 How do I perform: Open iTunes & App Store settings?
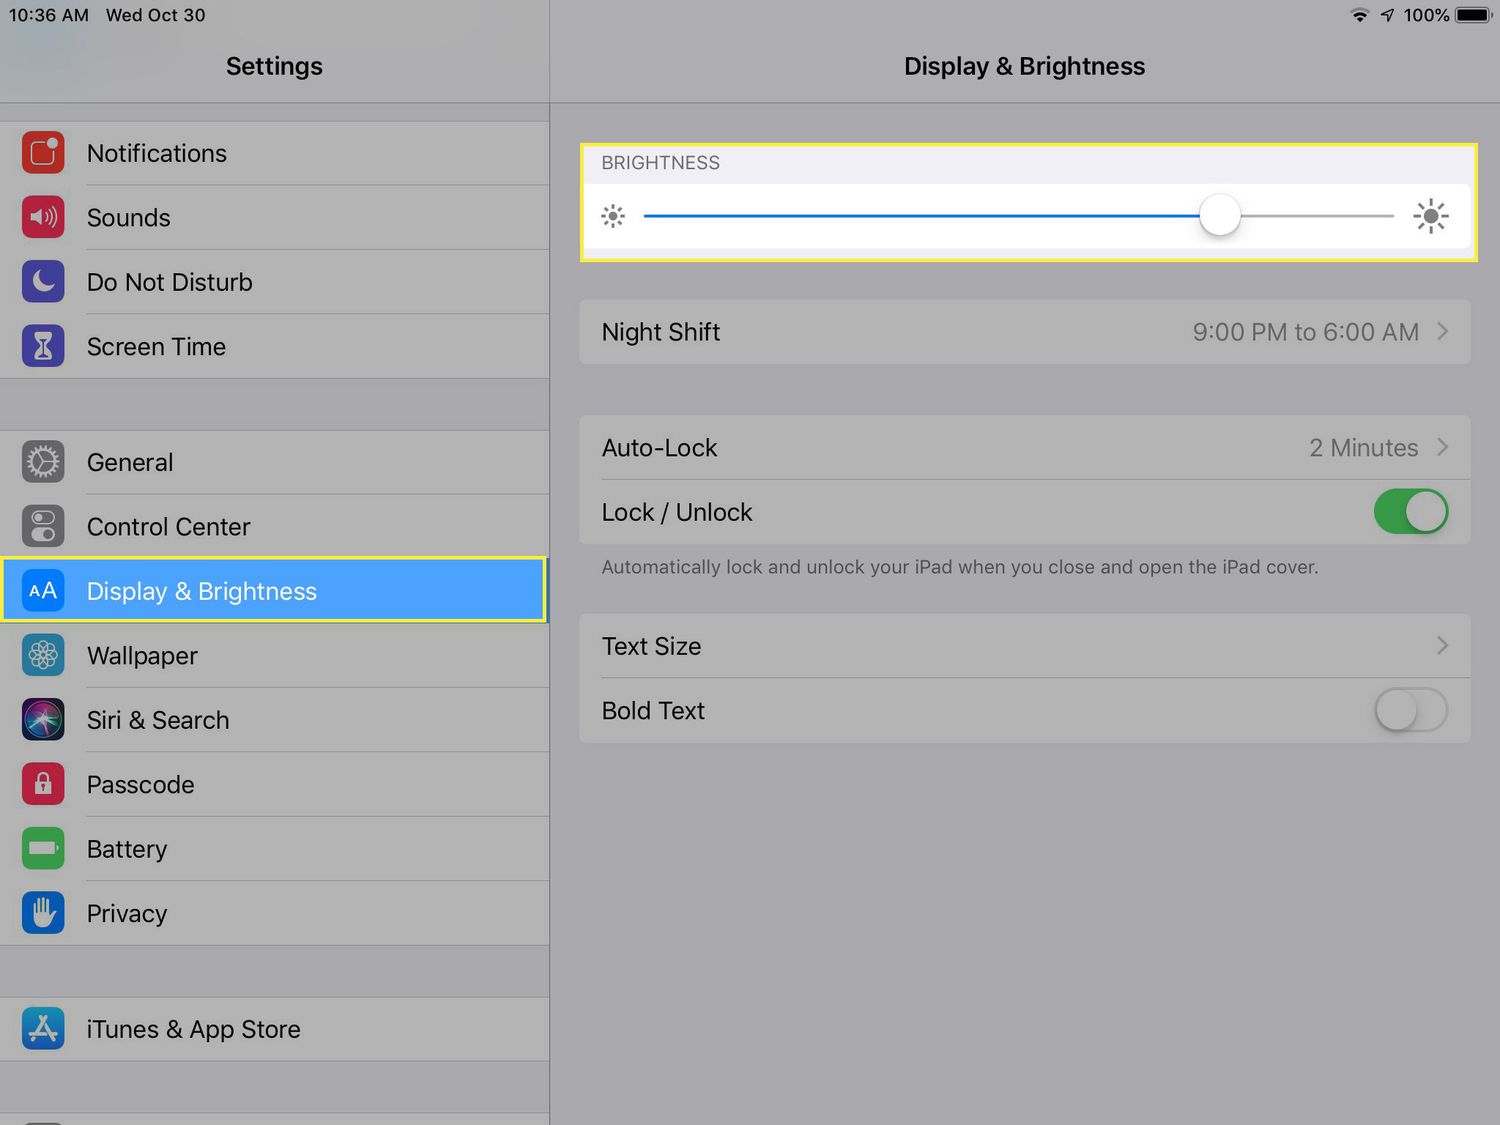[x=193, y=1029]
